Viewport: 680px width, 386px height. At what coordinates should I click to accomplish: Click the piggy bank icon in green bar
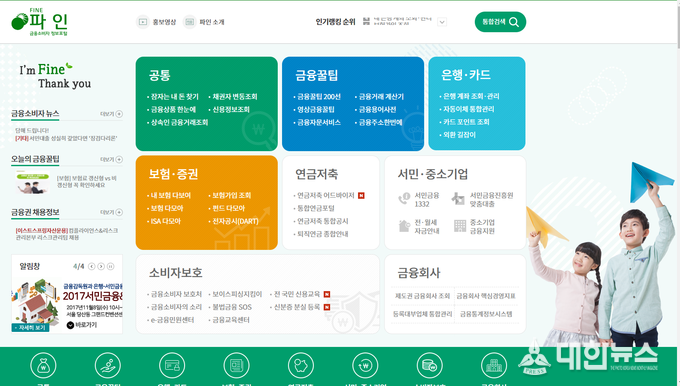pos(301,366)
